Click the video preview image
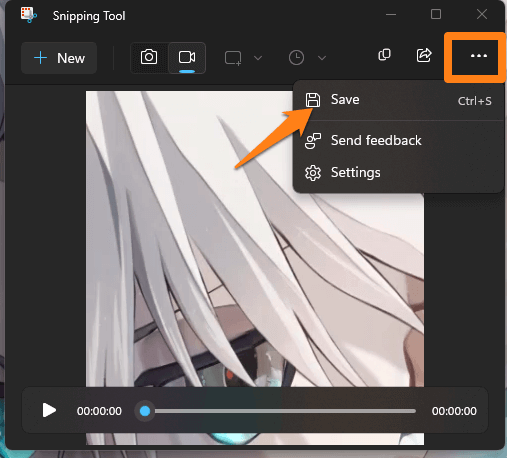 pos(255,268)
